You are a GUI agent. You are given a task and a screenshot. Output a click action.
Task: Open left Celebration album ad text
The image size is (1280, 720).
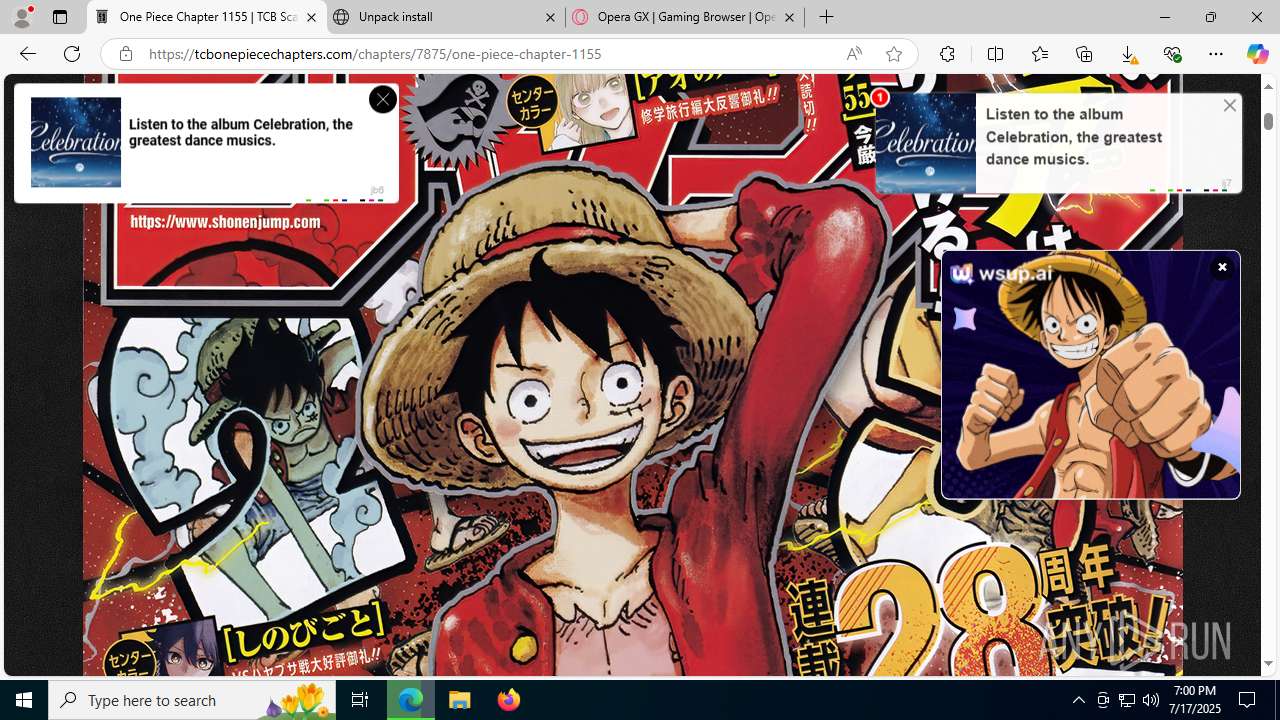241,132
